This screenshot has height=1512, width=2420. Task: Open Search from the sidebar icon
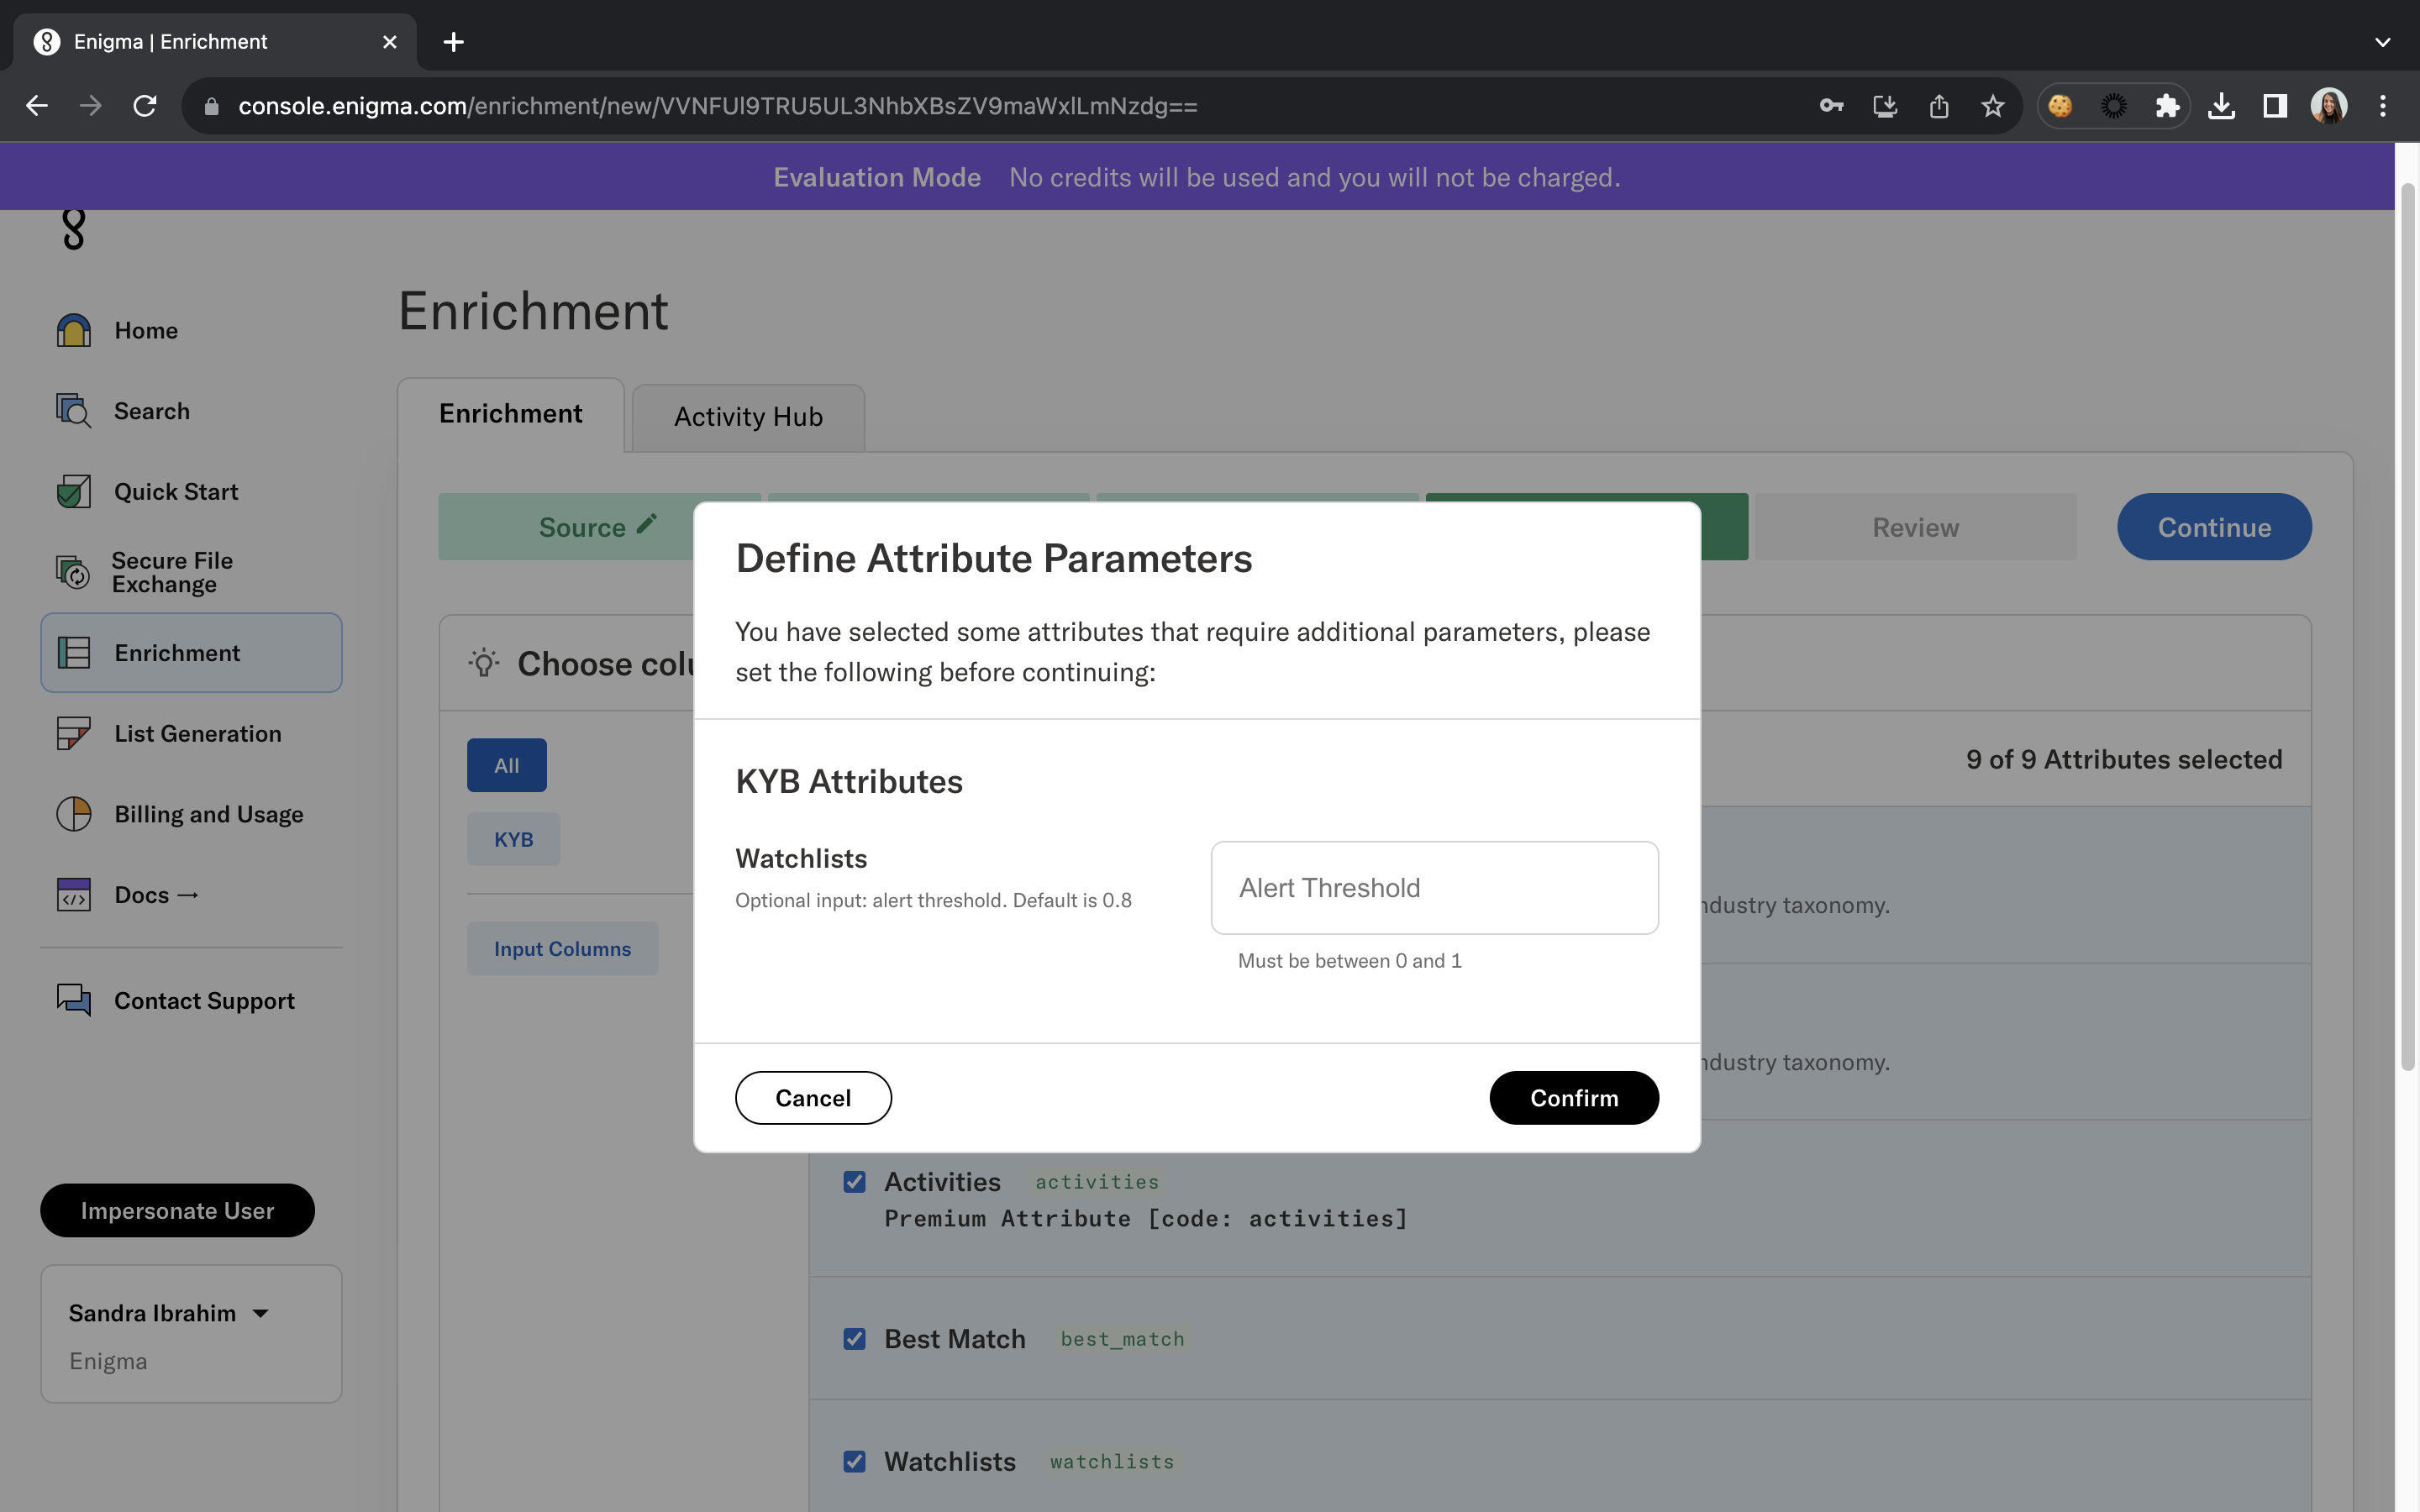click(73, 411)
